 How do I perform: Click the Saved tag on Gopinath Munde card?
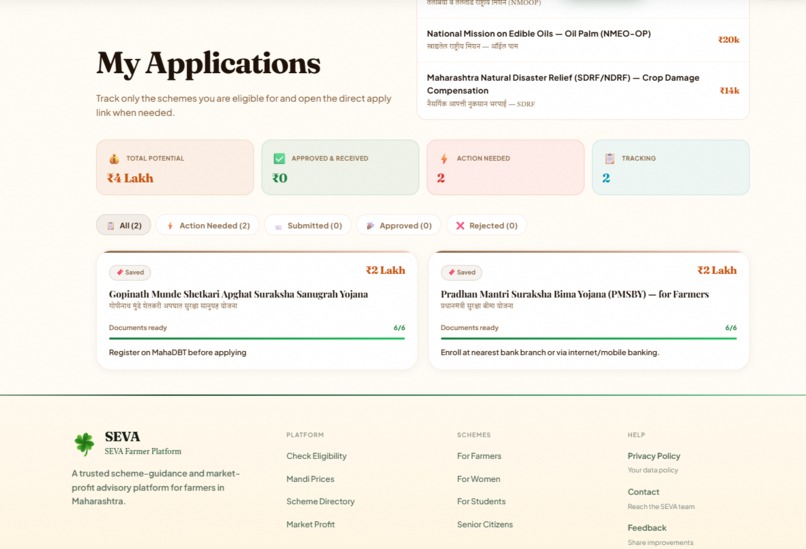(130, 272)
